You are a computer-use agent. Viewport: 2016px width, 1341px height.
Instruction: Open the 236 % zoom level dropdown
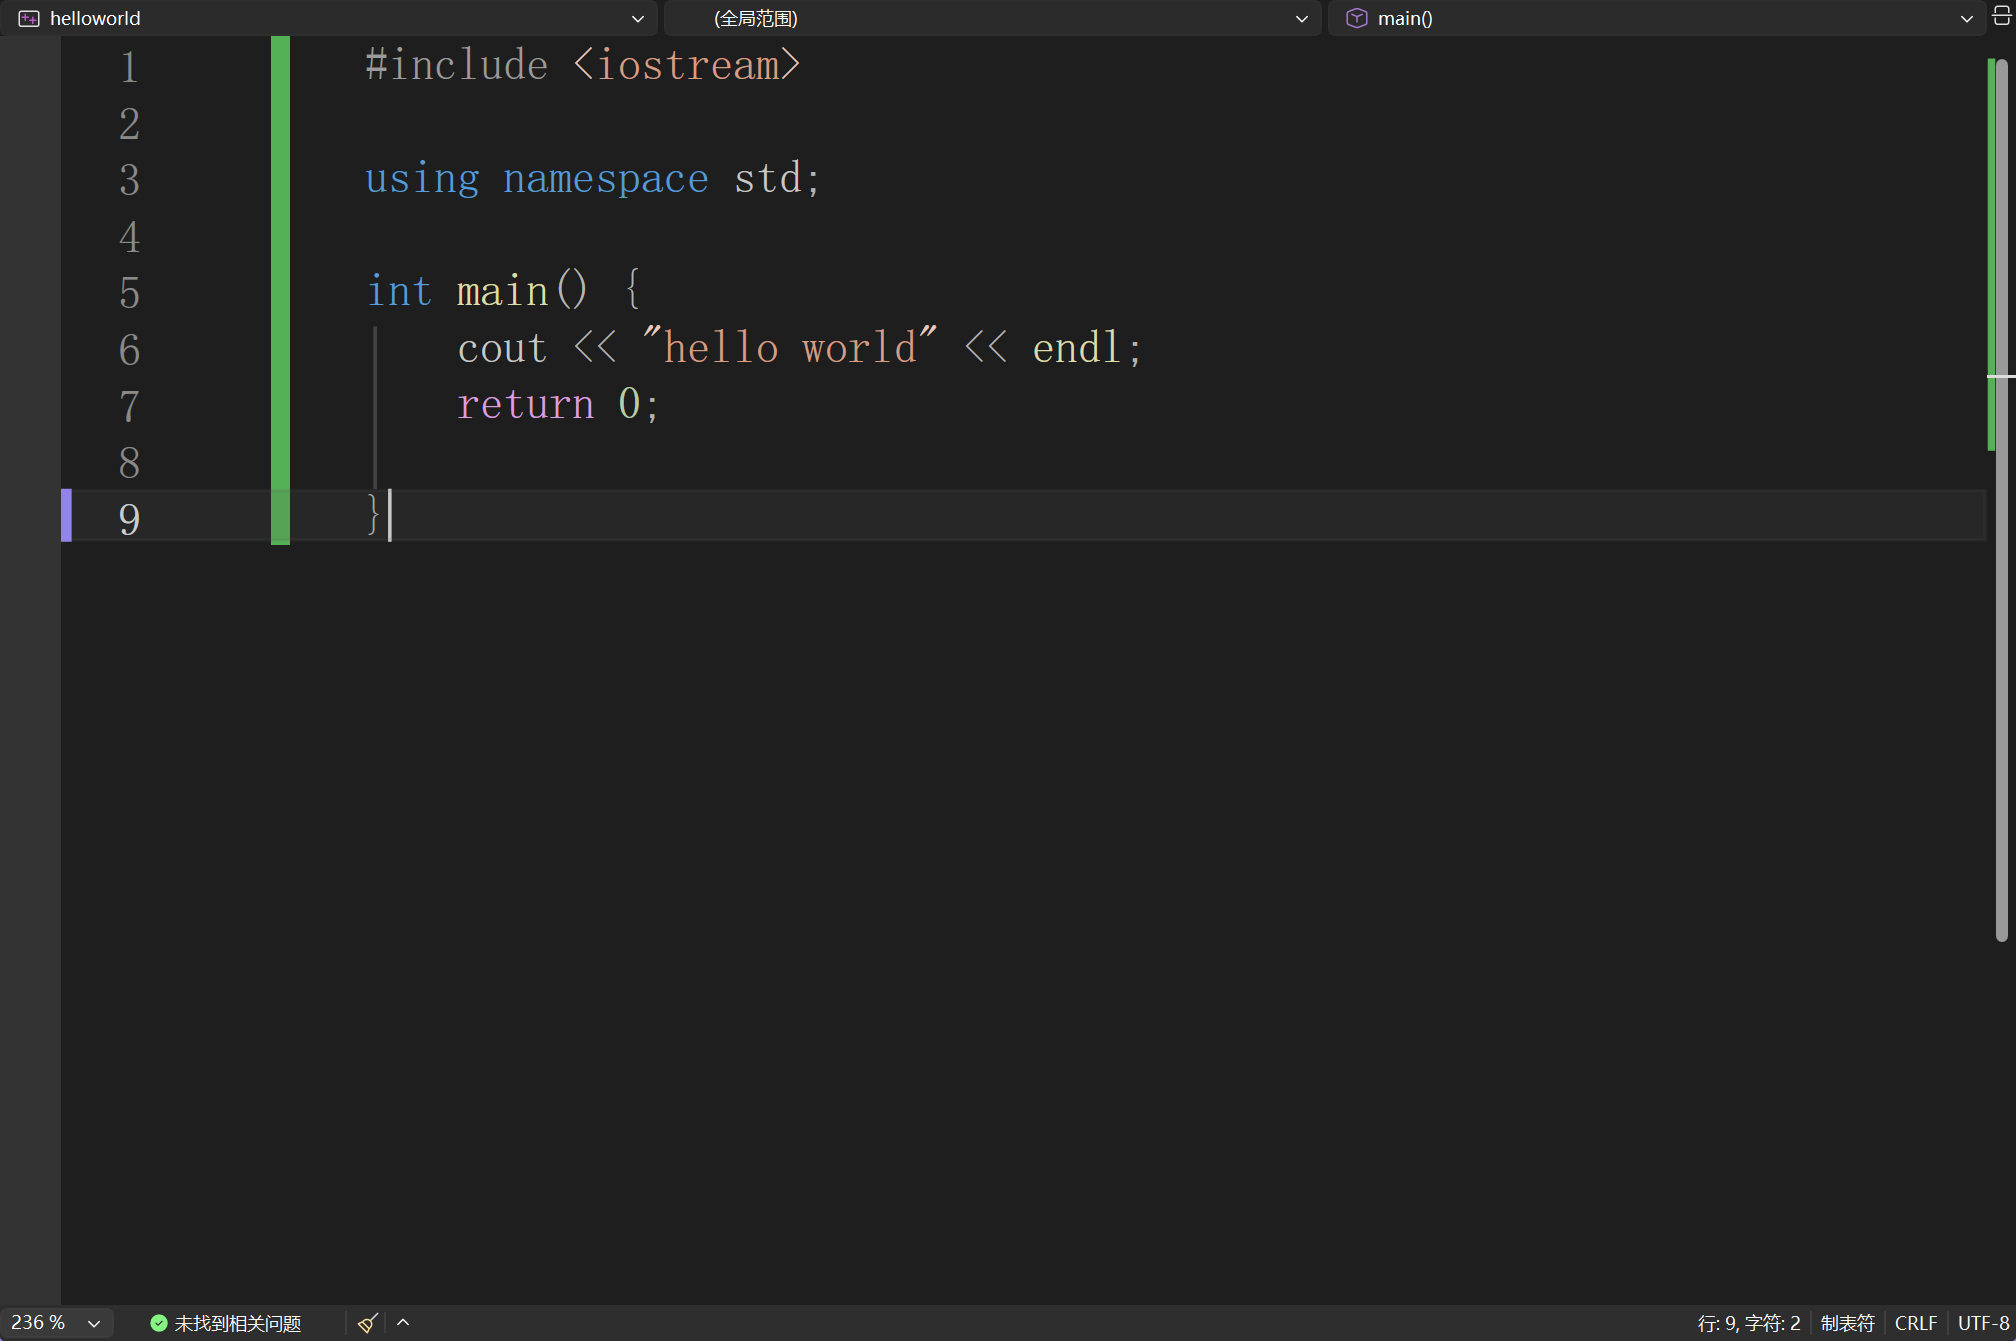click(x=56, y=1323)
